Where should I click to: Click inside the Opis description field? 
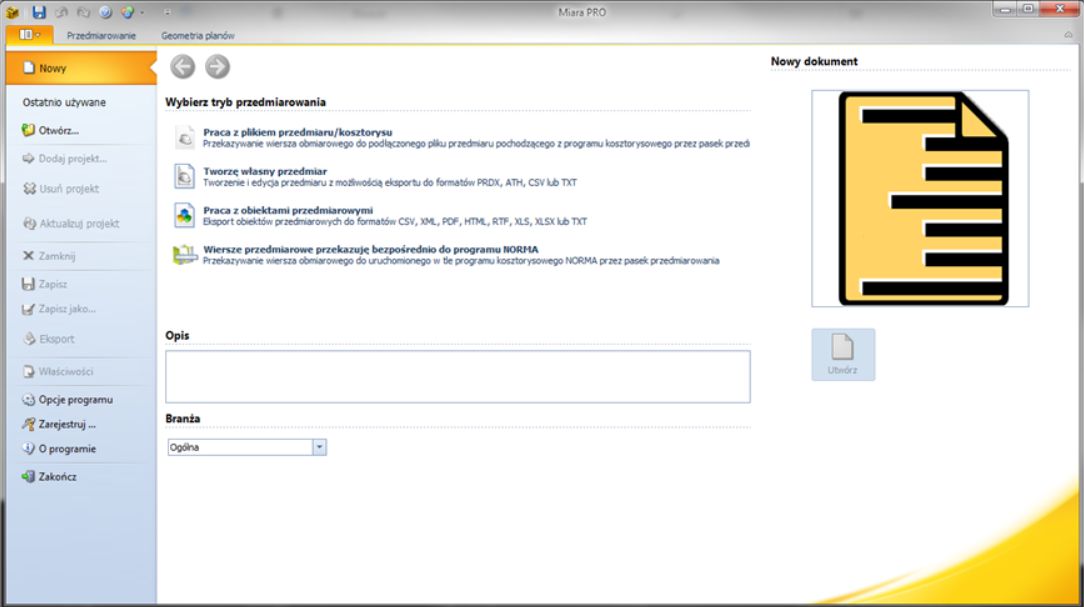pyautogui.click(x=458, y=377)
